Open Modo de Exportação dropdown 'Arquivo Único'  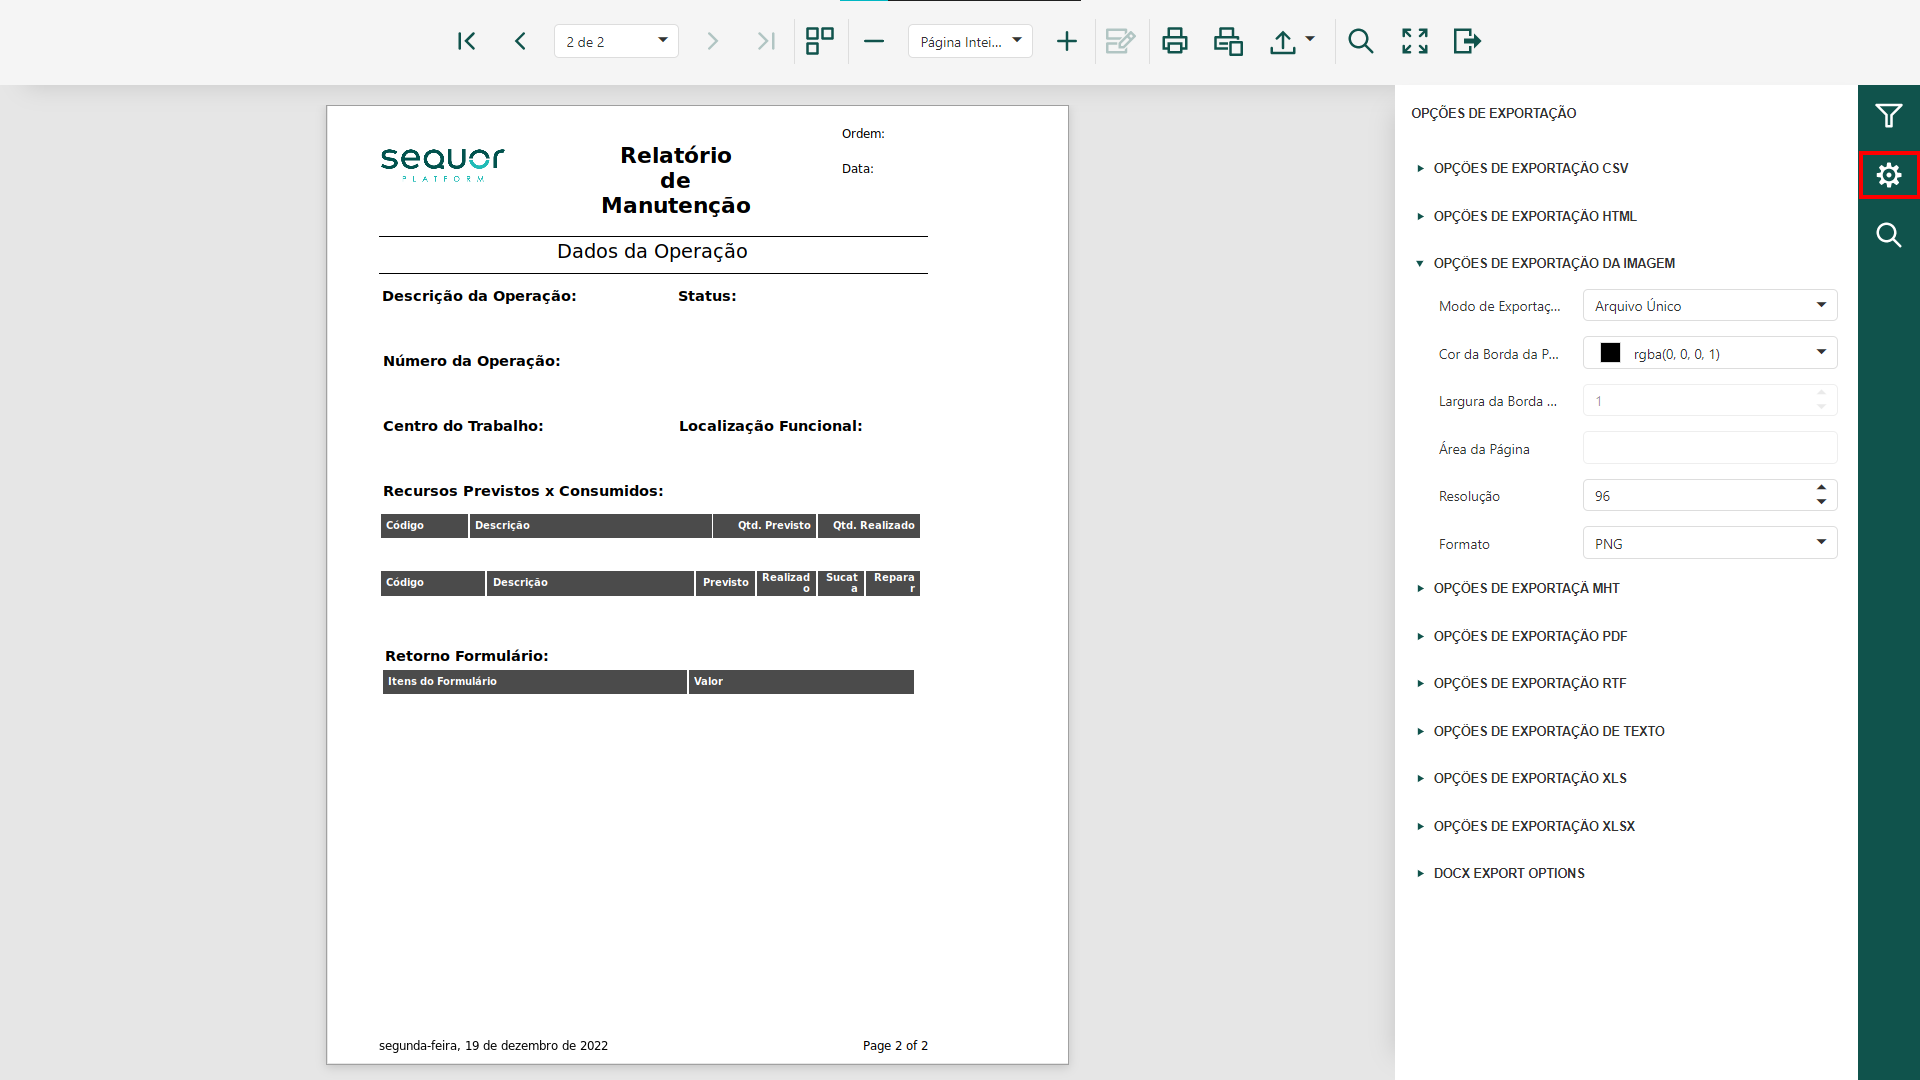coord(1710,305)
